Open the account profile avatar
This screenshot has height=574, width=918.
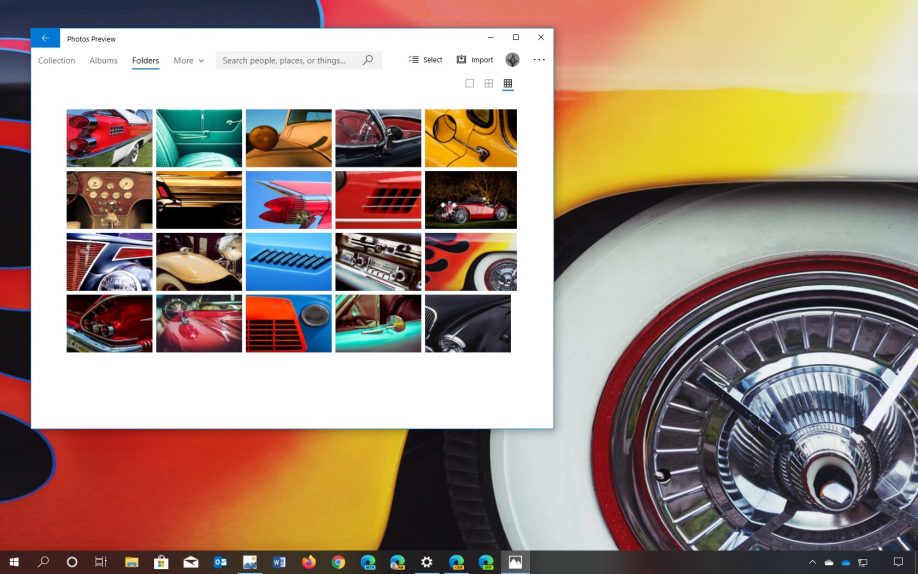512,60
